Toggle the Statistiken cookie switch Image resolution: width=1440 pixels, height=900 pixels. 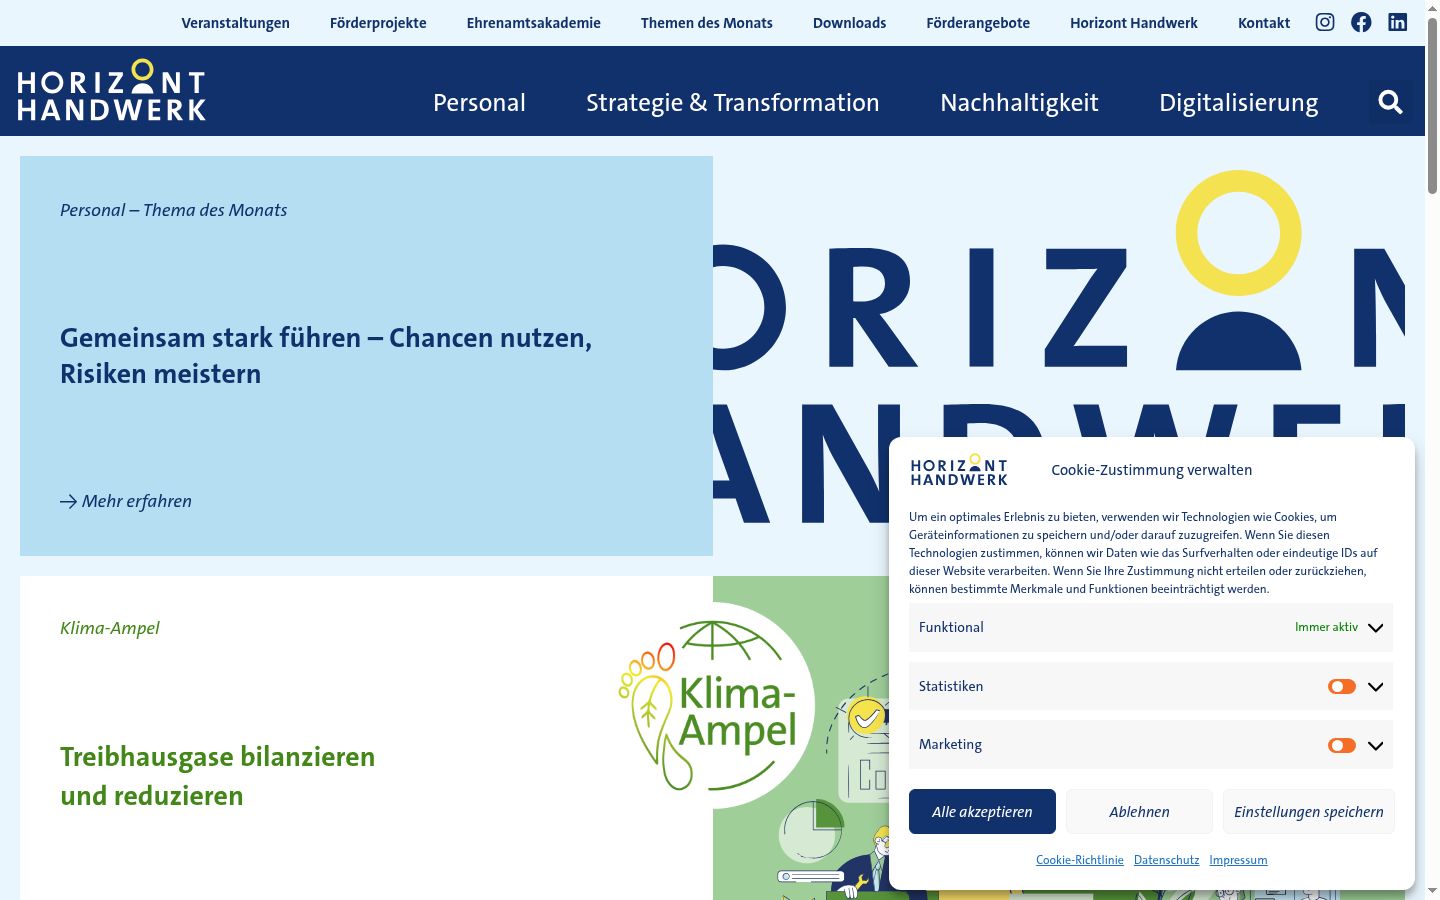click(1342, 687)
